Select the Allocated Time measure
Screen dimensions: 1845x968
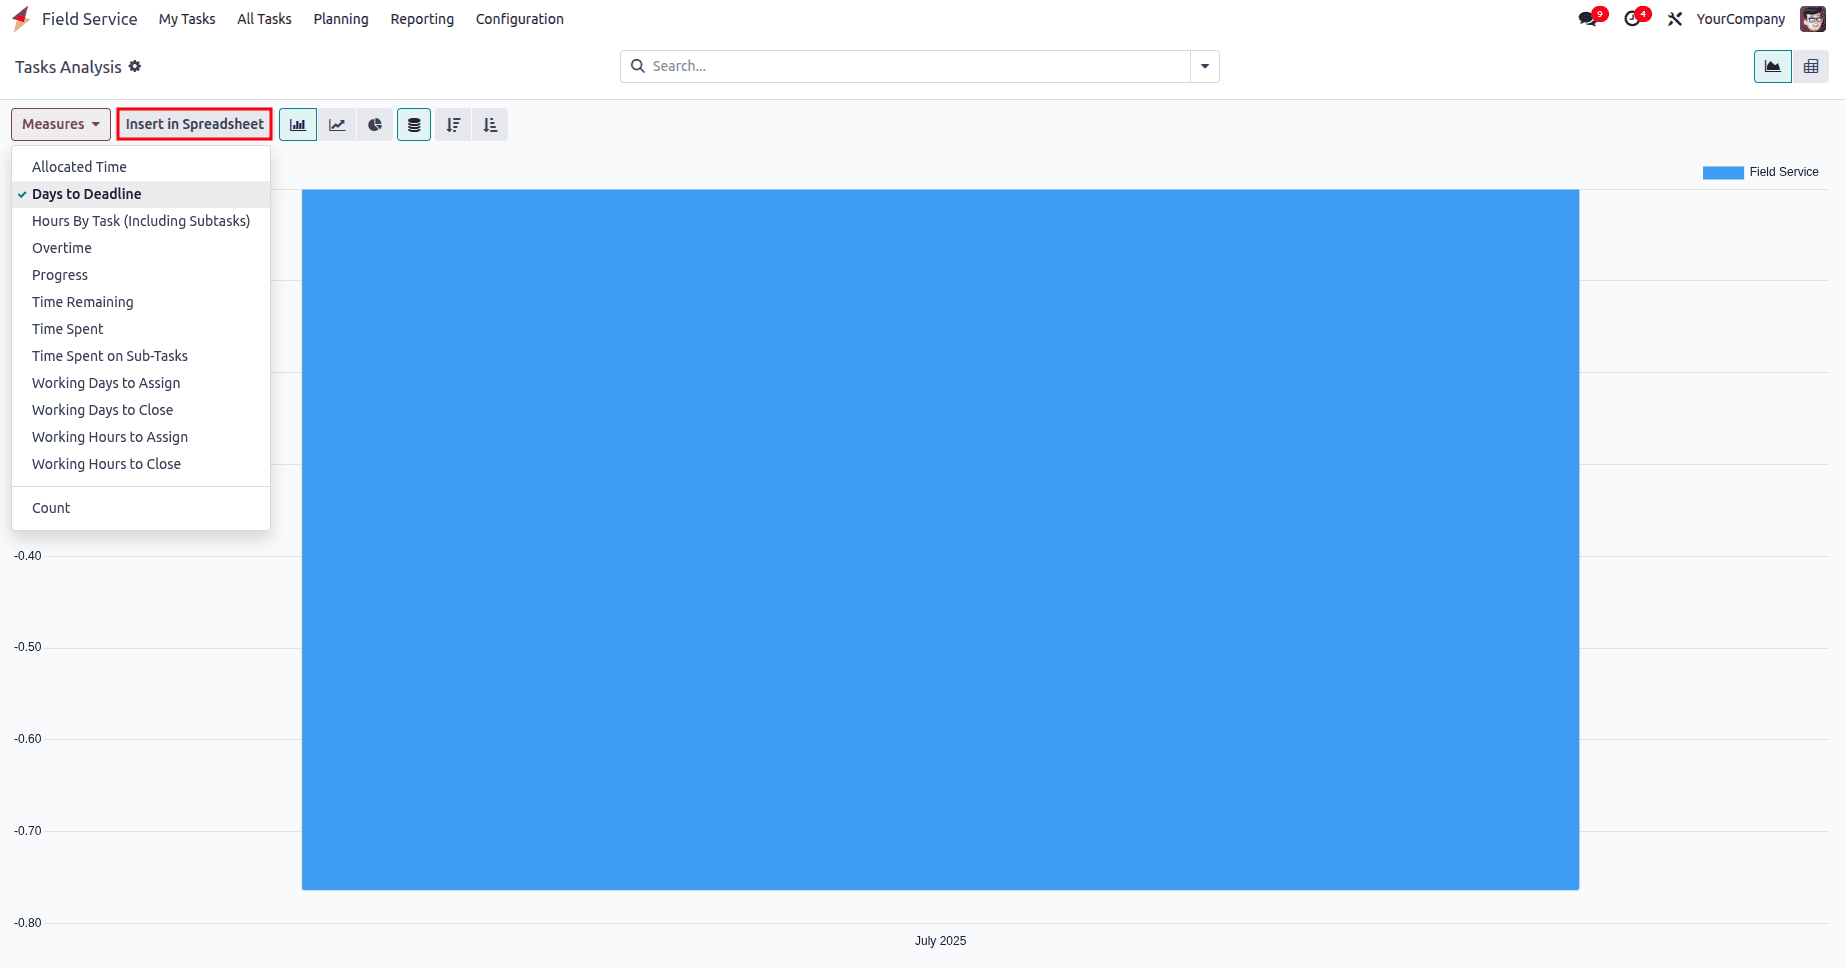click(141, 167)
